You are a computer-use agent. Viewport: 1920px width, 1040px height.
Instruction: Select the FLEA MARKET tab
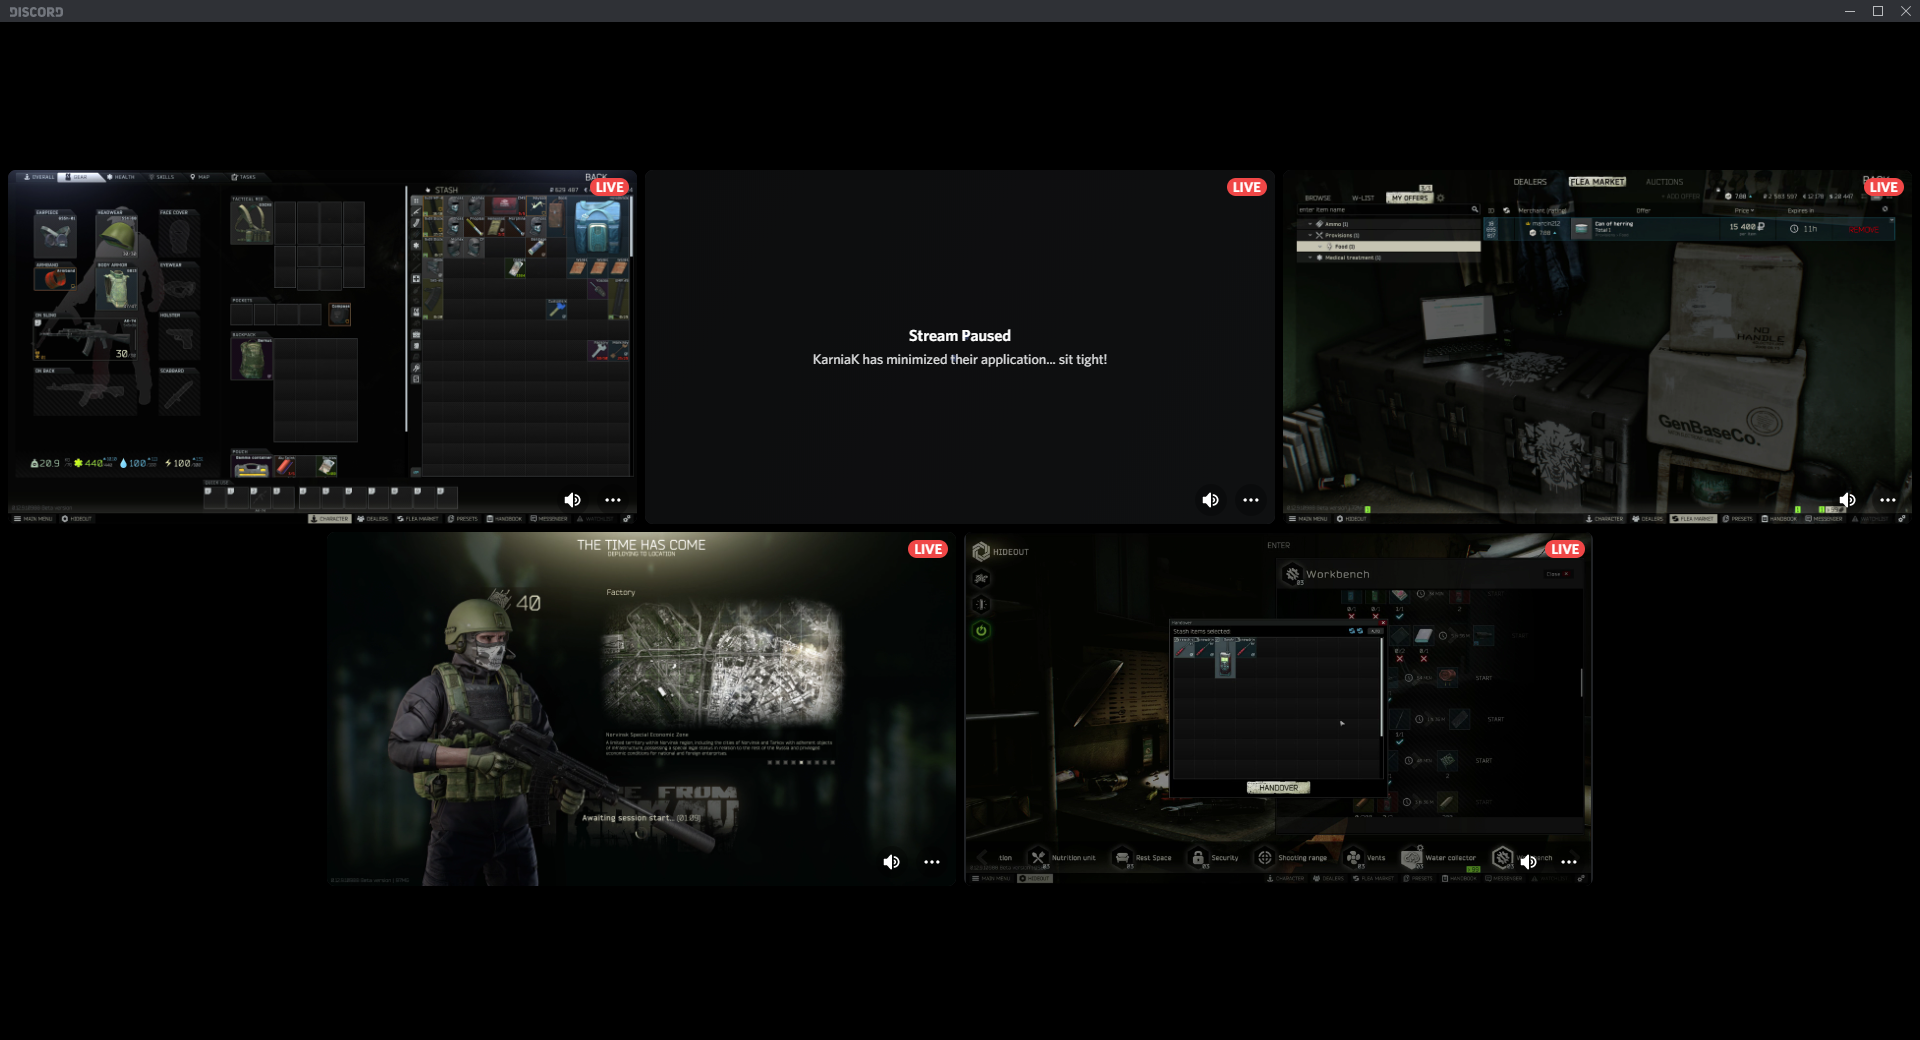coord(1597,182)
